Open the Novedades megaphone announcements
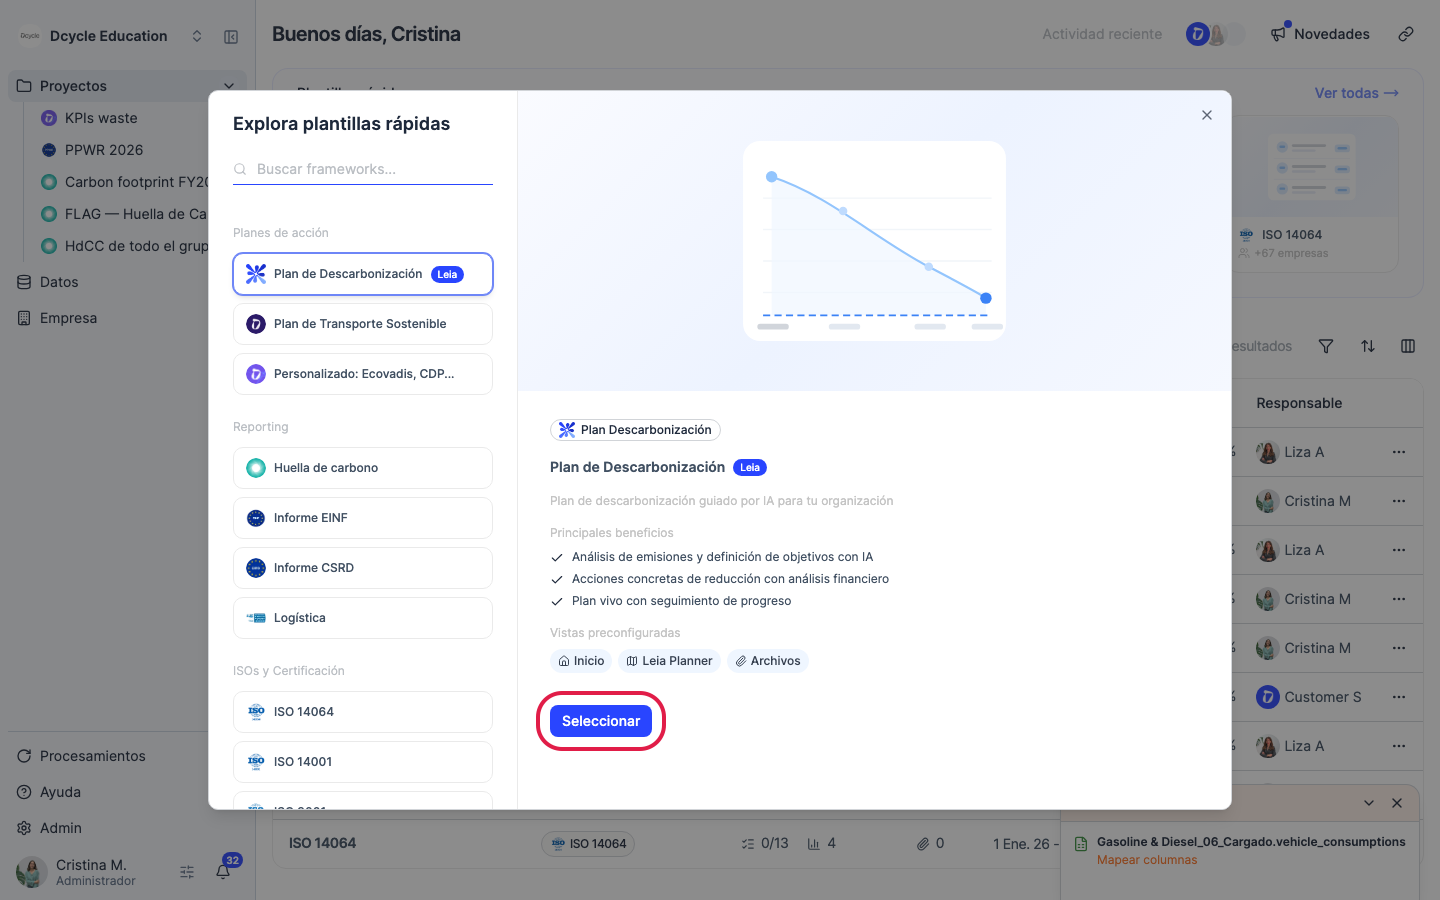The width and height of the screenshot is (1440, 900). coord(1320,34)
